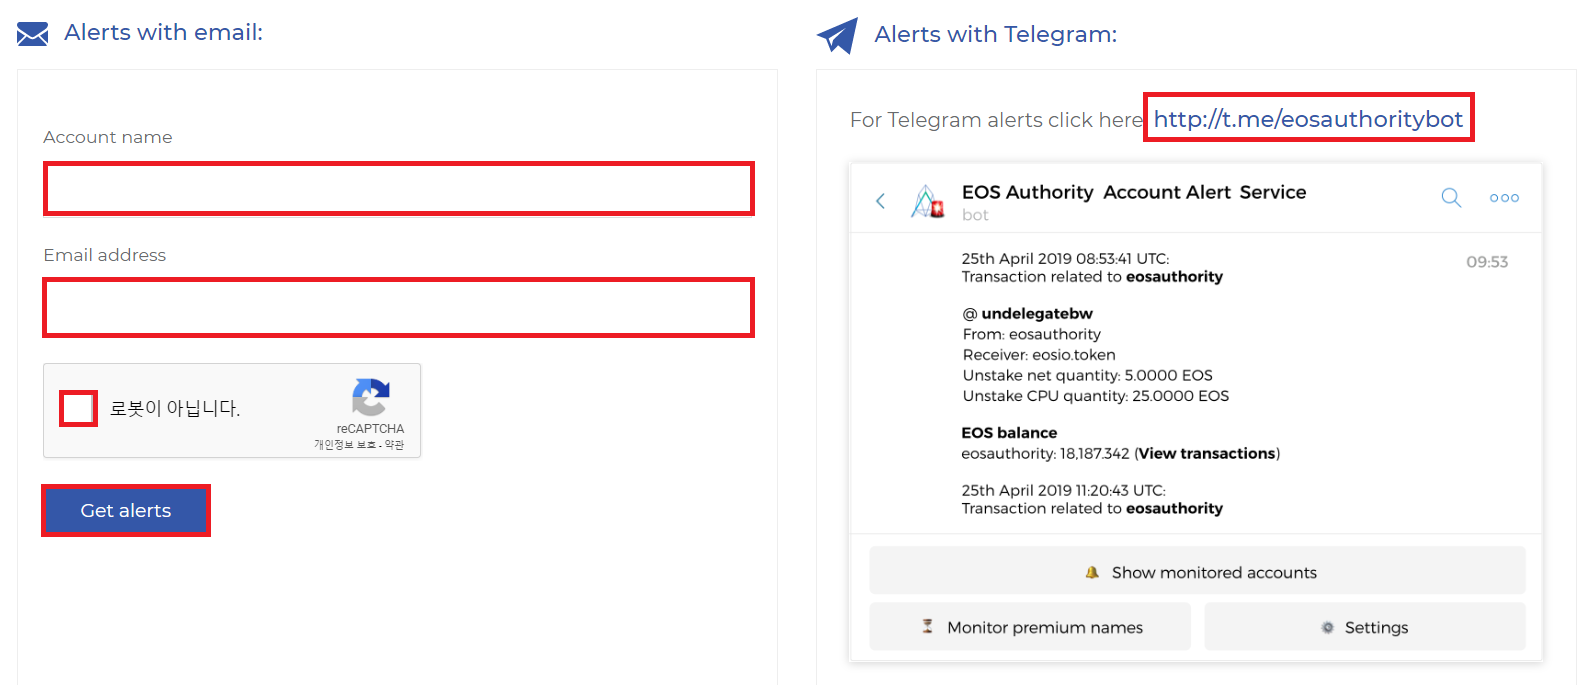Click the reCAPTCHA privacy link
Viewport: 1584px width, 685px height.
345,445
